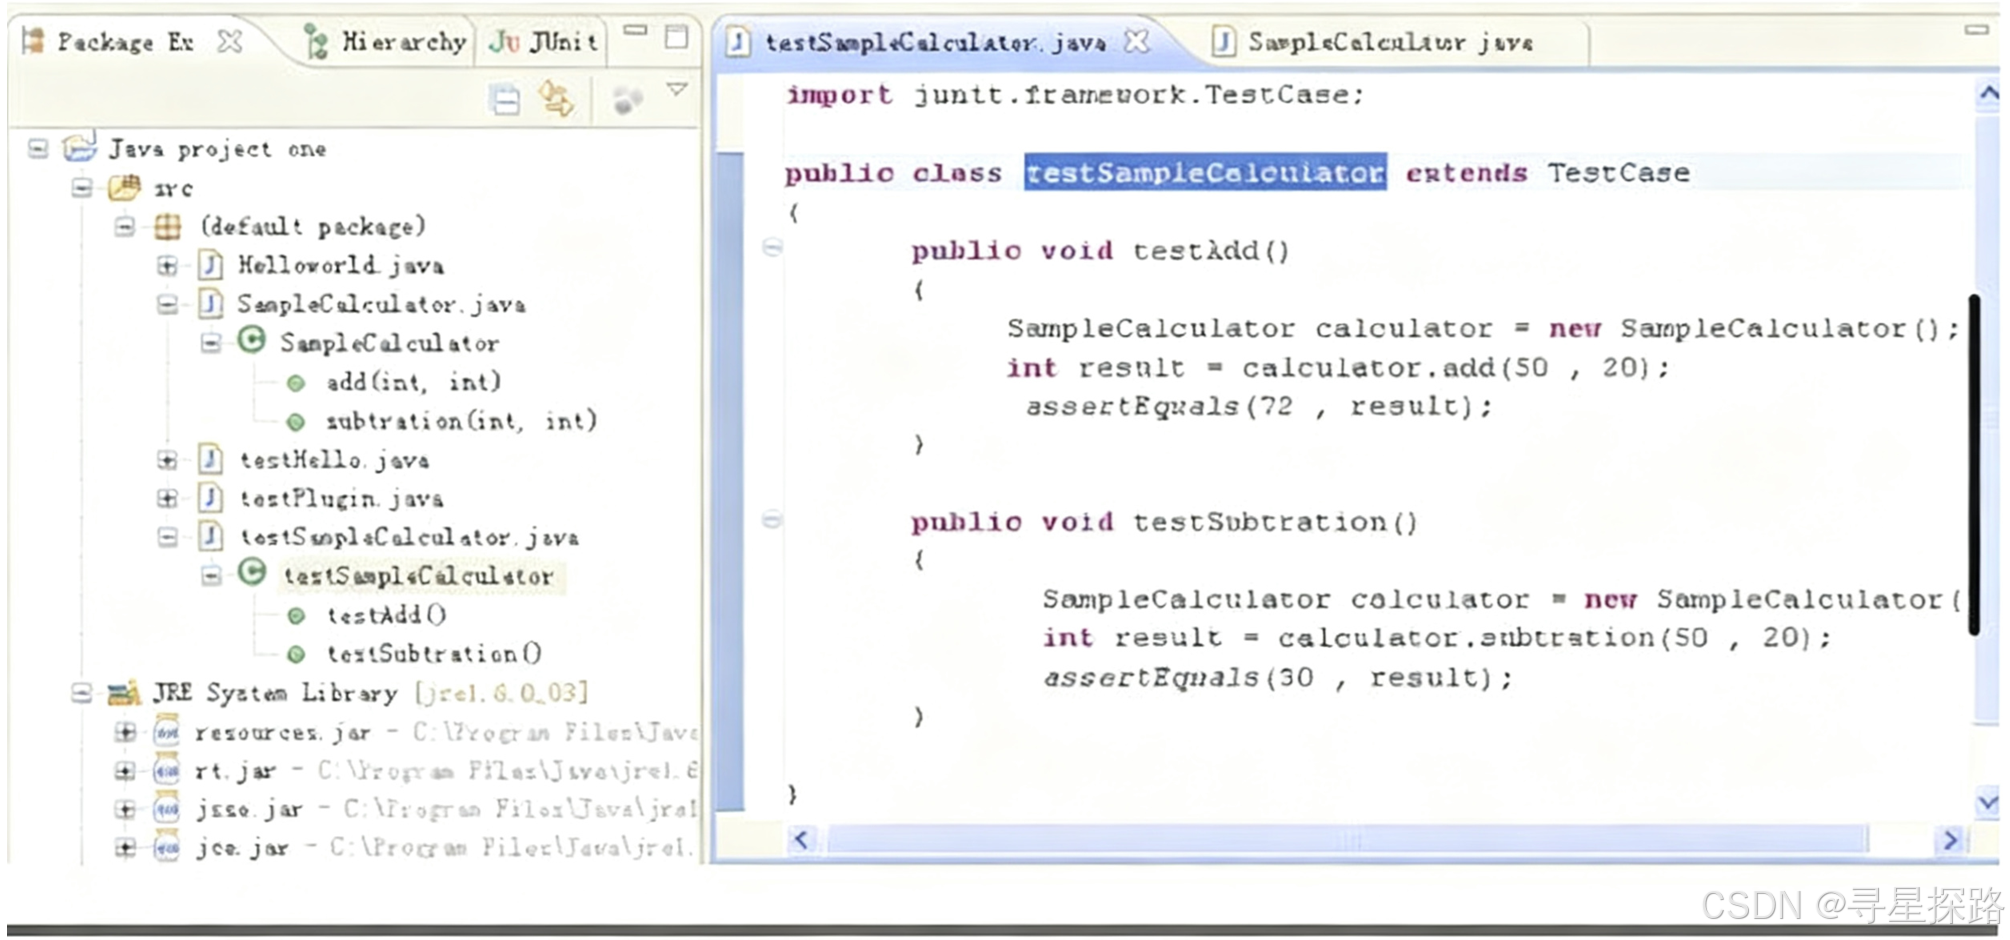Click the editor vertical scrollbar up arrow
This screenshot has height=940, width=2010.
click(1987, 93)
